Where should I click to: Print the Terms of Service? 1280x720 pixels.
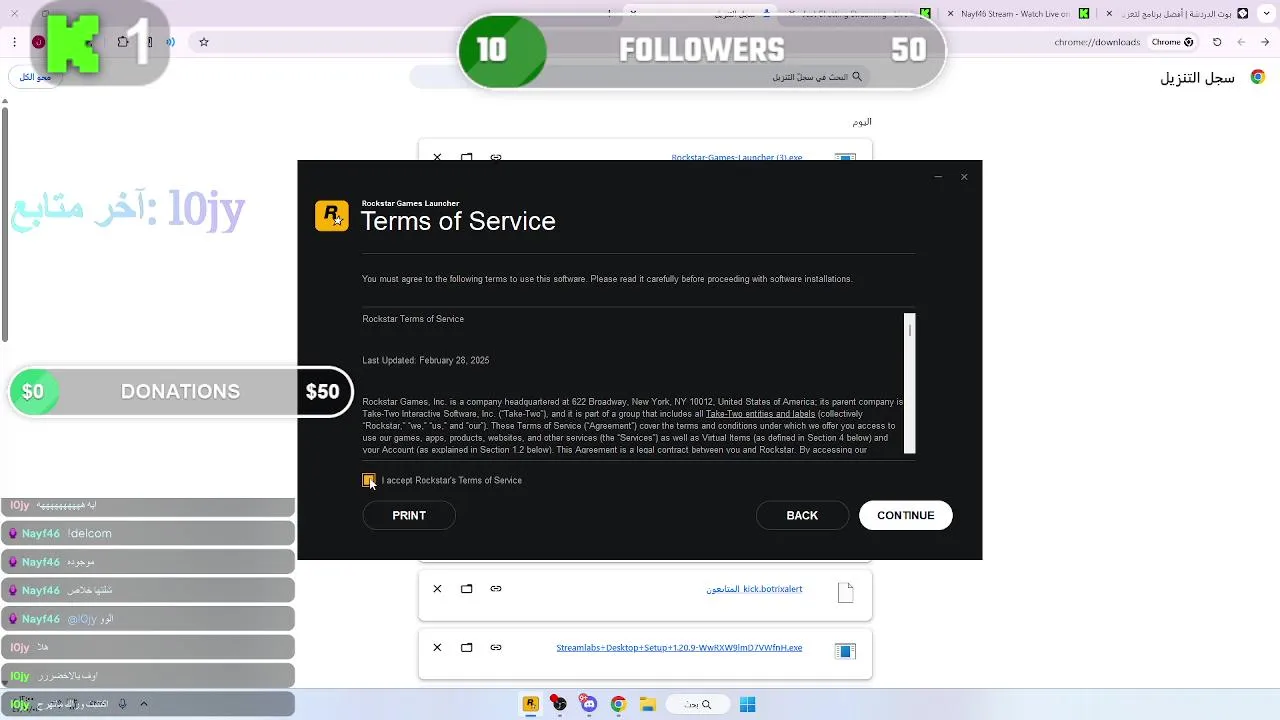click(x=409, y=515)
